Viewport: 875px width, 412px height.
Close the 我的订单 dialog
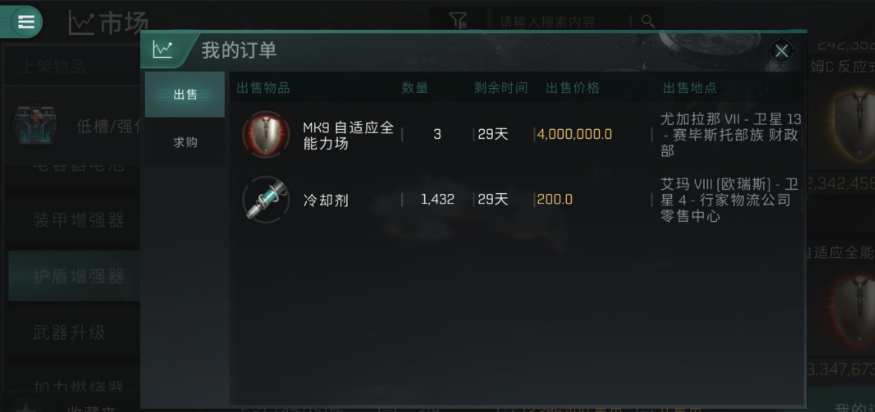781,51
